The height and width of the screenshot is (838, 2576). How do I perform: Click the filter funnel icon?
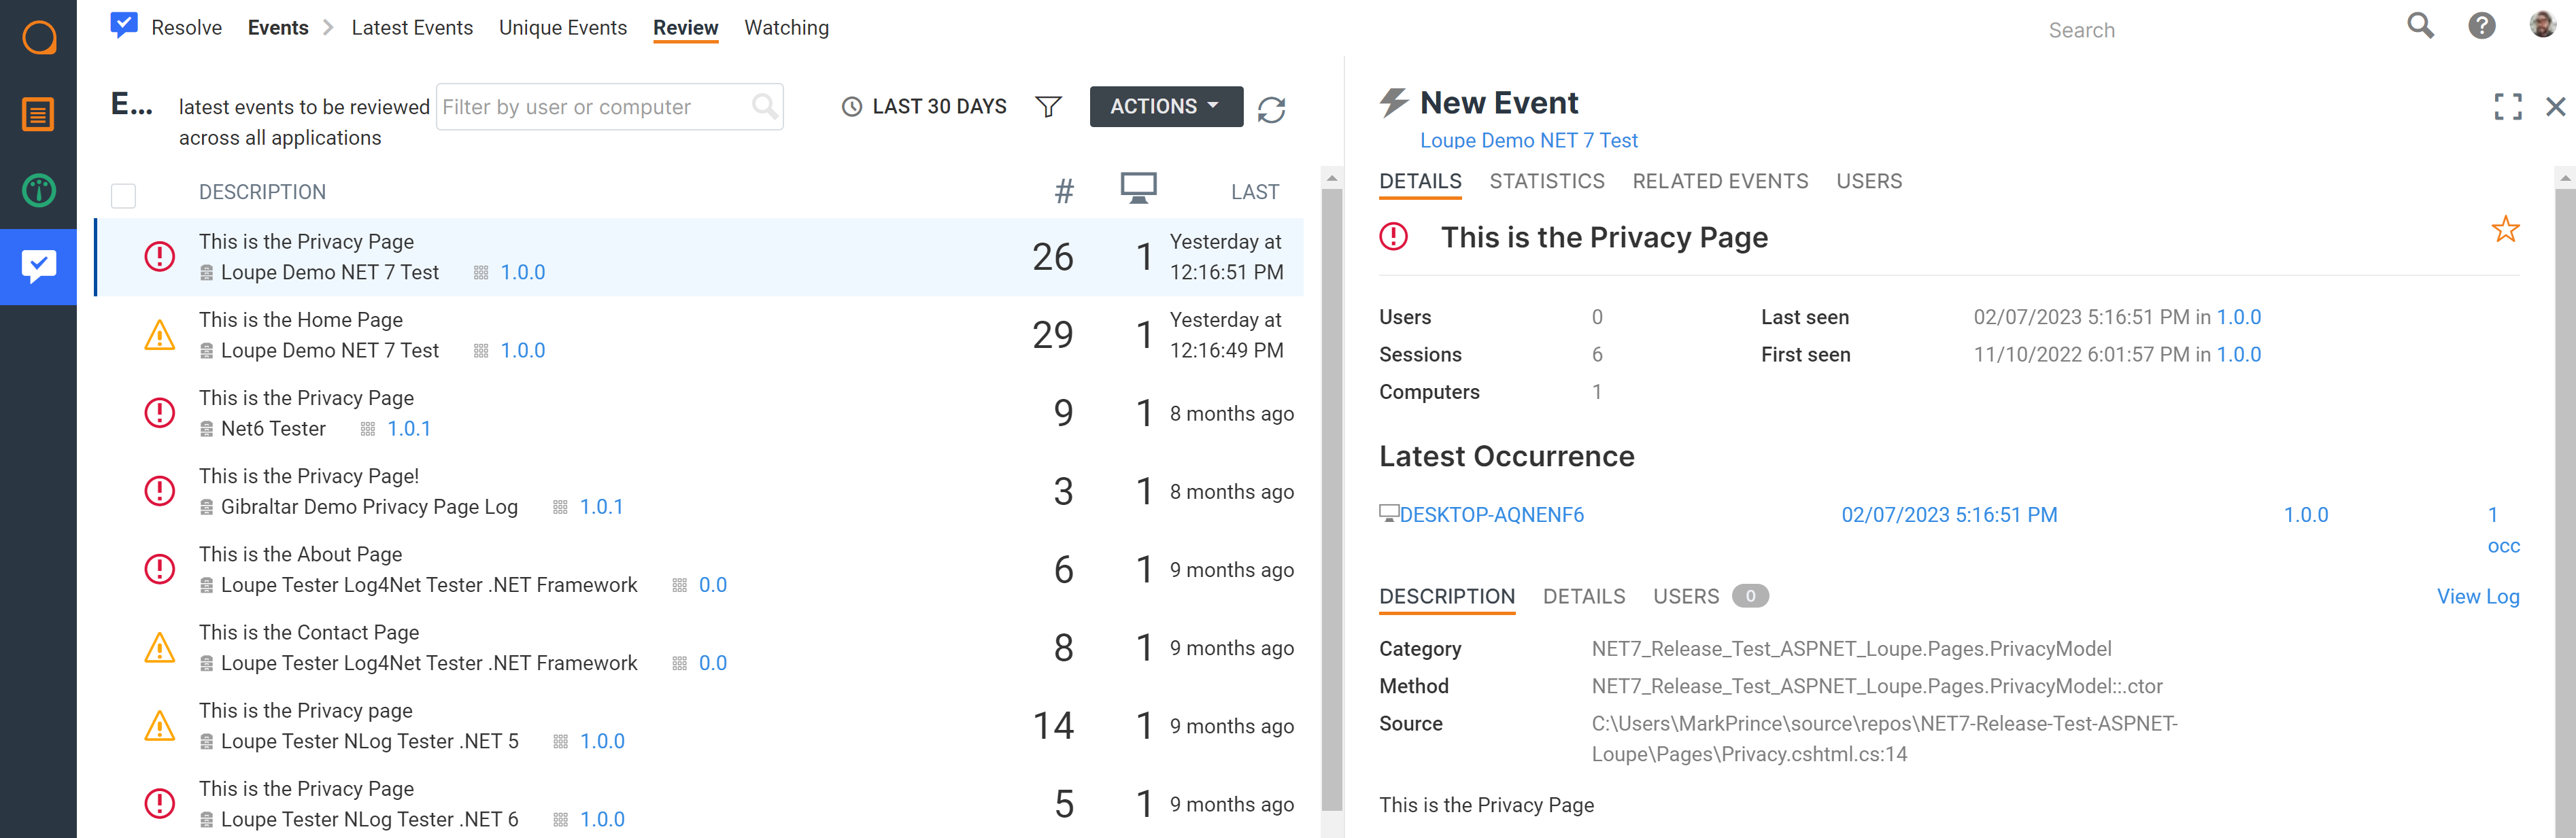tap(1048, 107)
